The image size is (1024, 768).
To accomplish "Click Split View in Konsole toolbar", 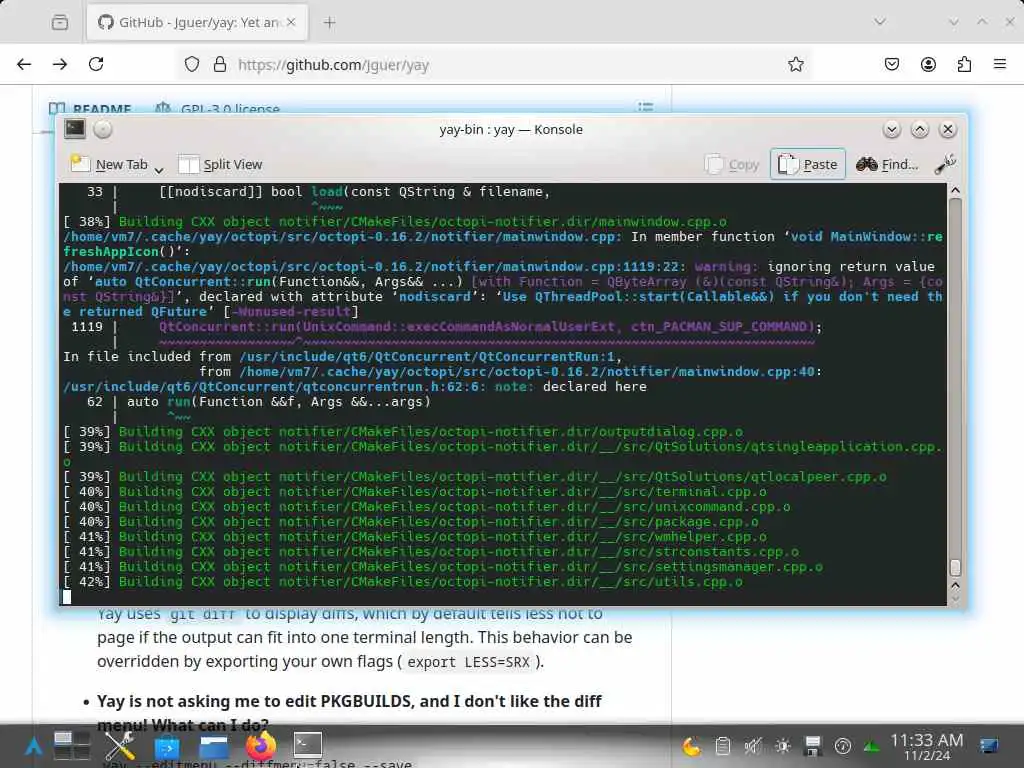I will tap(220, 165).
